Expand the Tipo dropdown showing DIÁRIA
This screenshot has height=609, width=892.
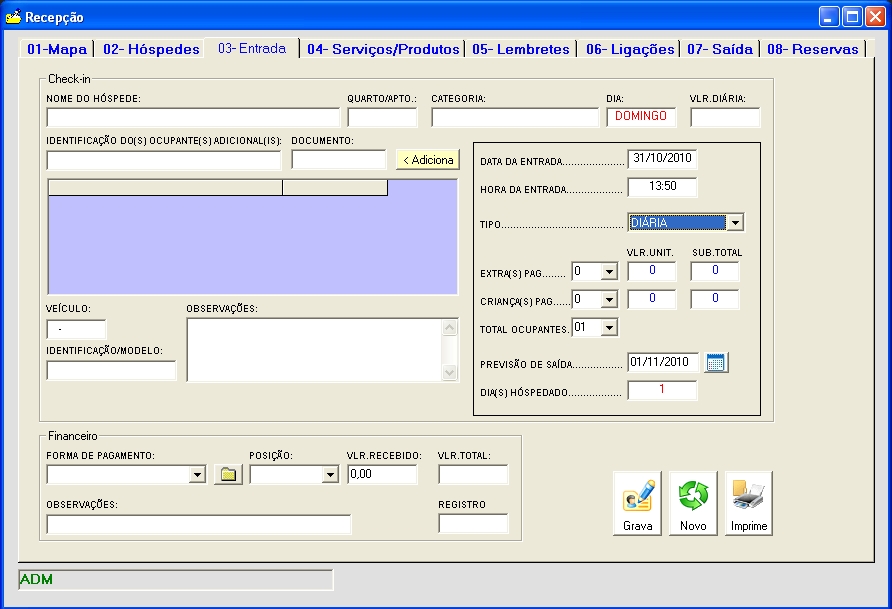pyautogui.click(x=735, y=223)
